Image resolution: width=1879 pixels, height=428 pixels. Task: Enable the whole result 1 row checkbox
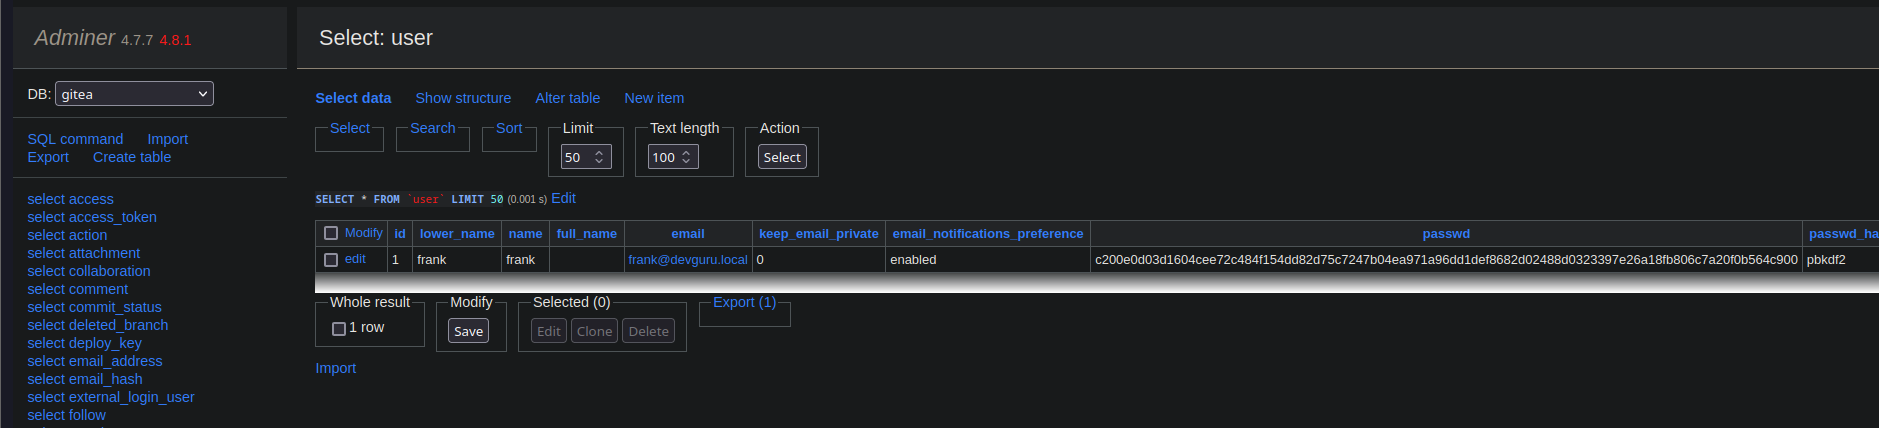[x=339, y=328]
